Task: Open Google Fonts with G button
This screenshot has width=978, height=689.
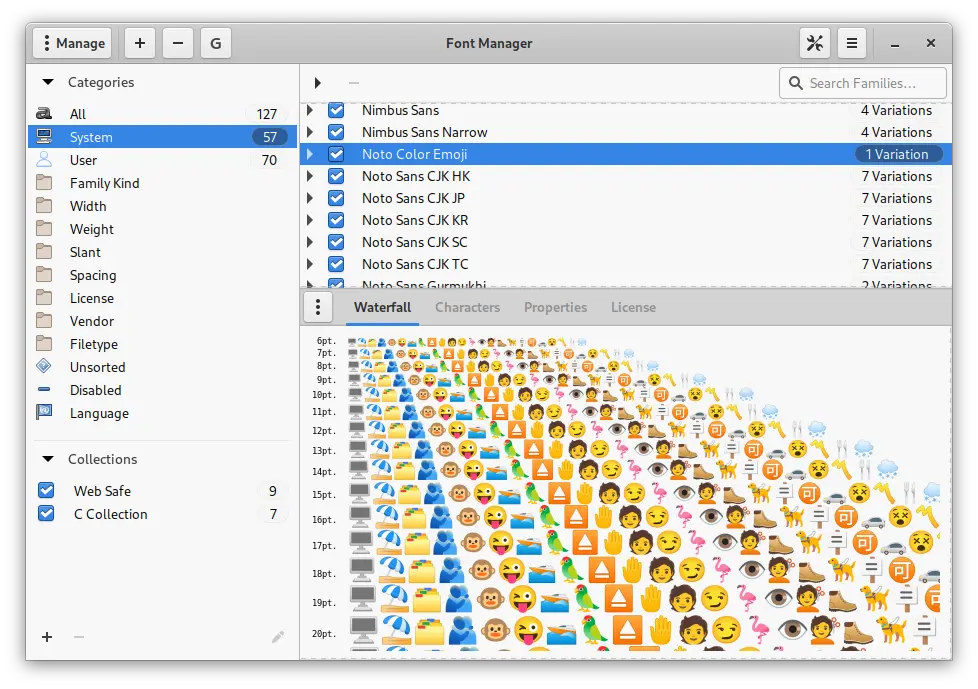Action: 215,43
